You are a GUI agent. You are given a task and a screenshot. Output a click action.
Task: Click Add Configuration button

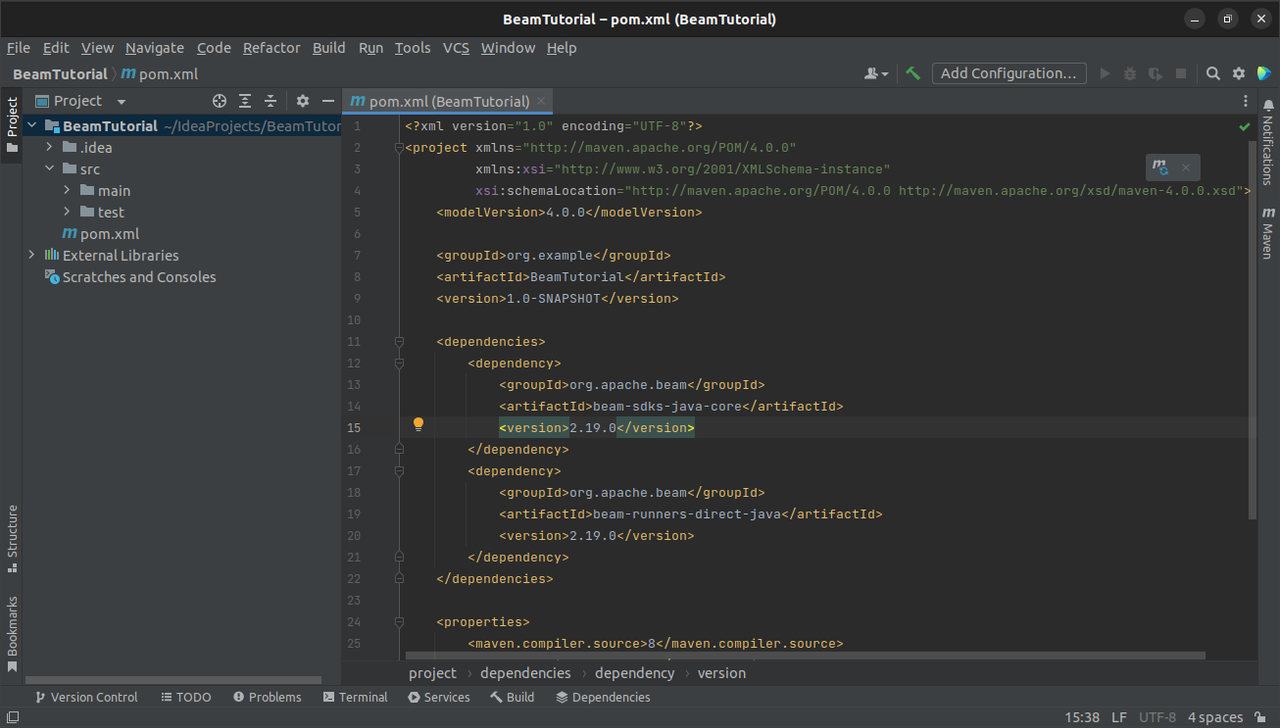coord(1009,73)
